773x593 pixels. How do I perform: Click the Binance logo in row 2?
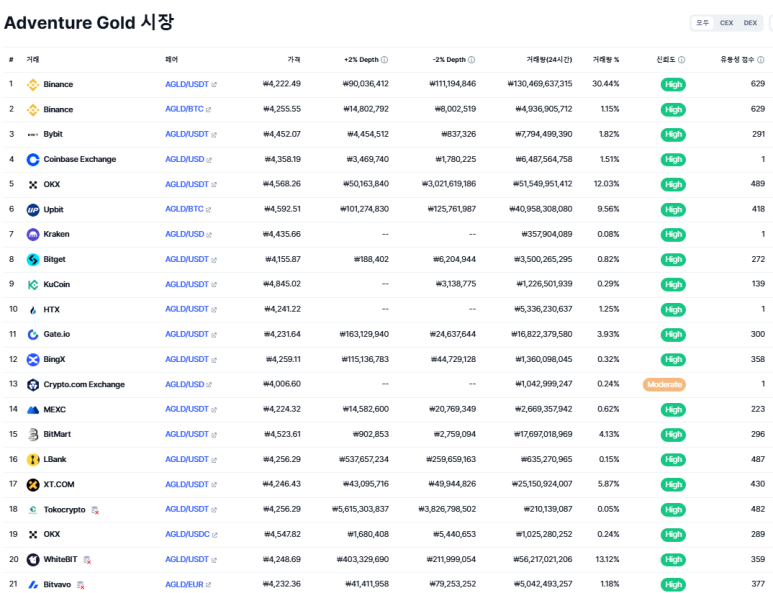(x=33, y=109)
